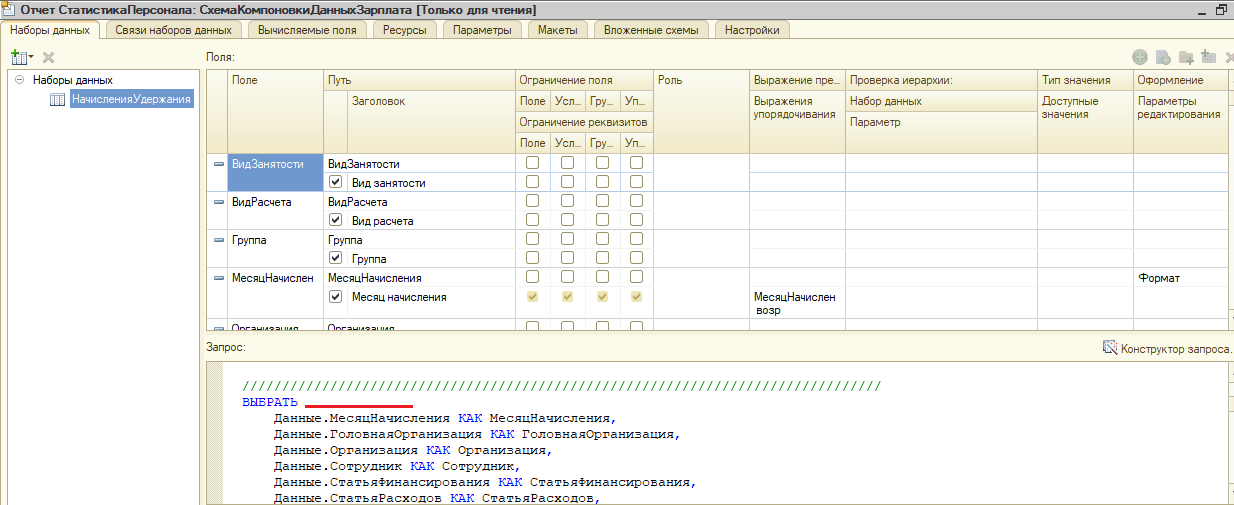Screen dimensions: 1234x505
Task: Click the add table with plus icon
Action: (x=1208, y=58)
